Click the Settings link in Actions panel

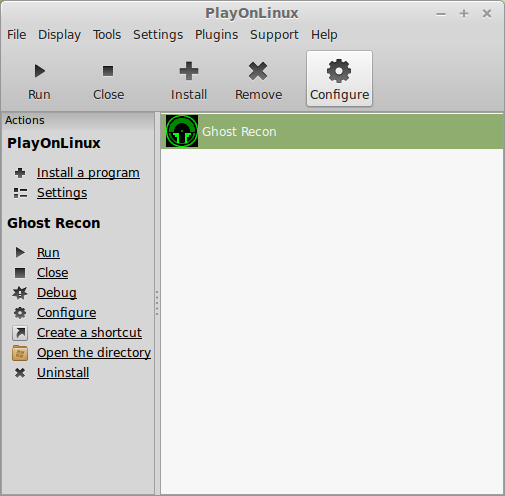pos(62,193)
